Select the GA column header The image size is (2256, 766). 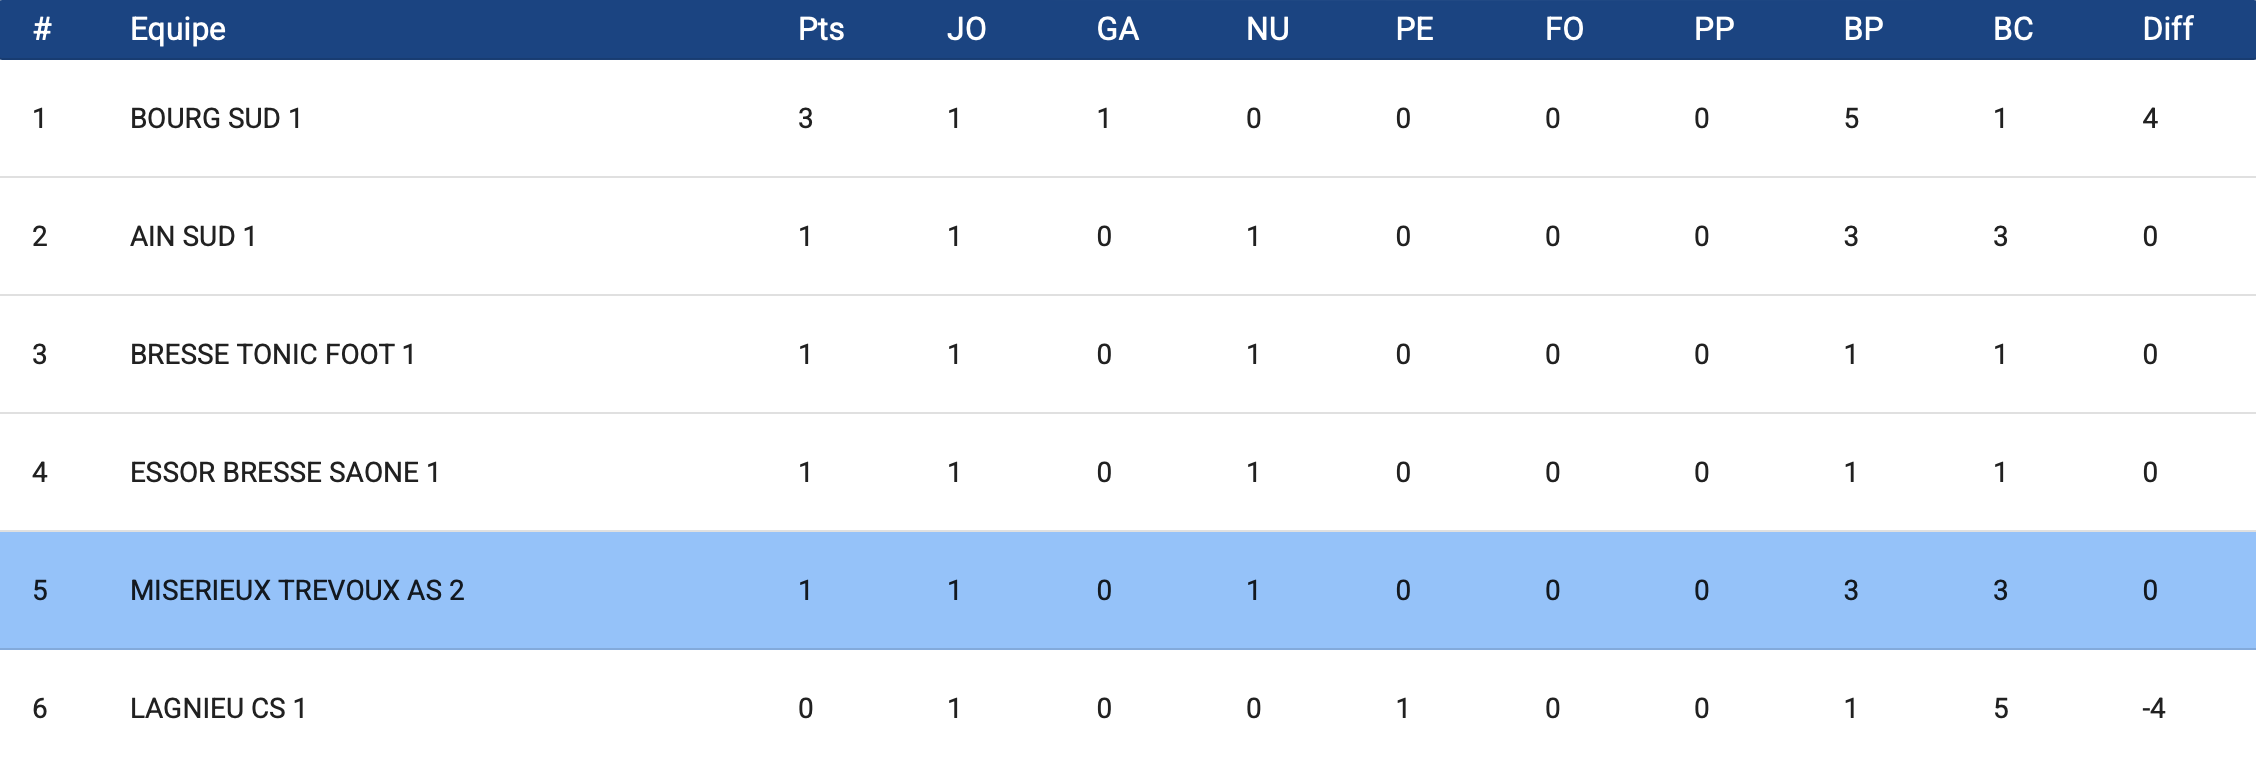click(x=1117, y=29)
